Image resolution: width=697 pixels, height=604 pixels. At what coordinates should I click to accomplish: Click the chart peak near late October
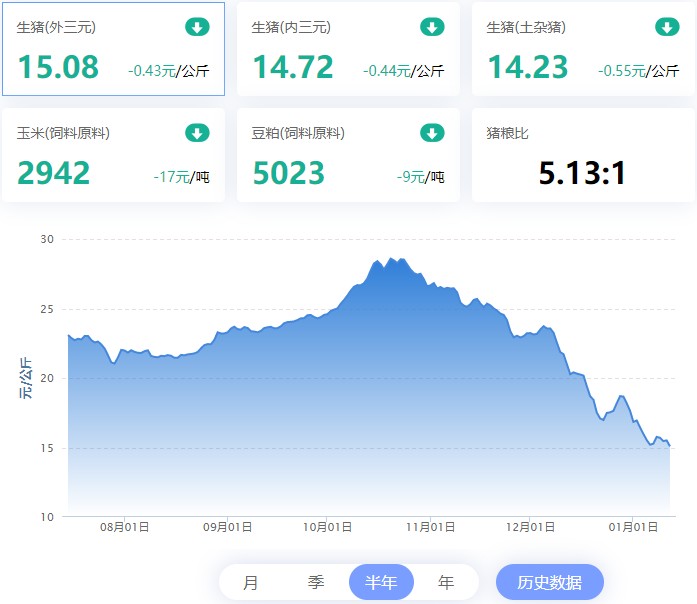391,259
